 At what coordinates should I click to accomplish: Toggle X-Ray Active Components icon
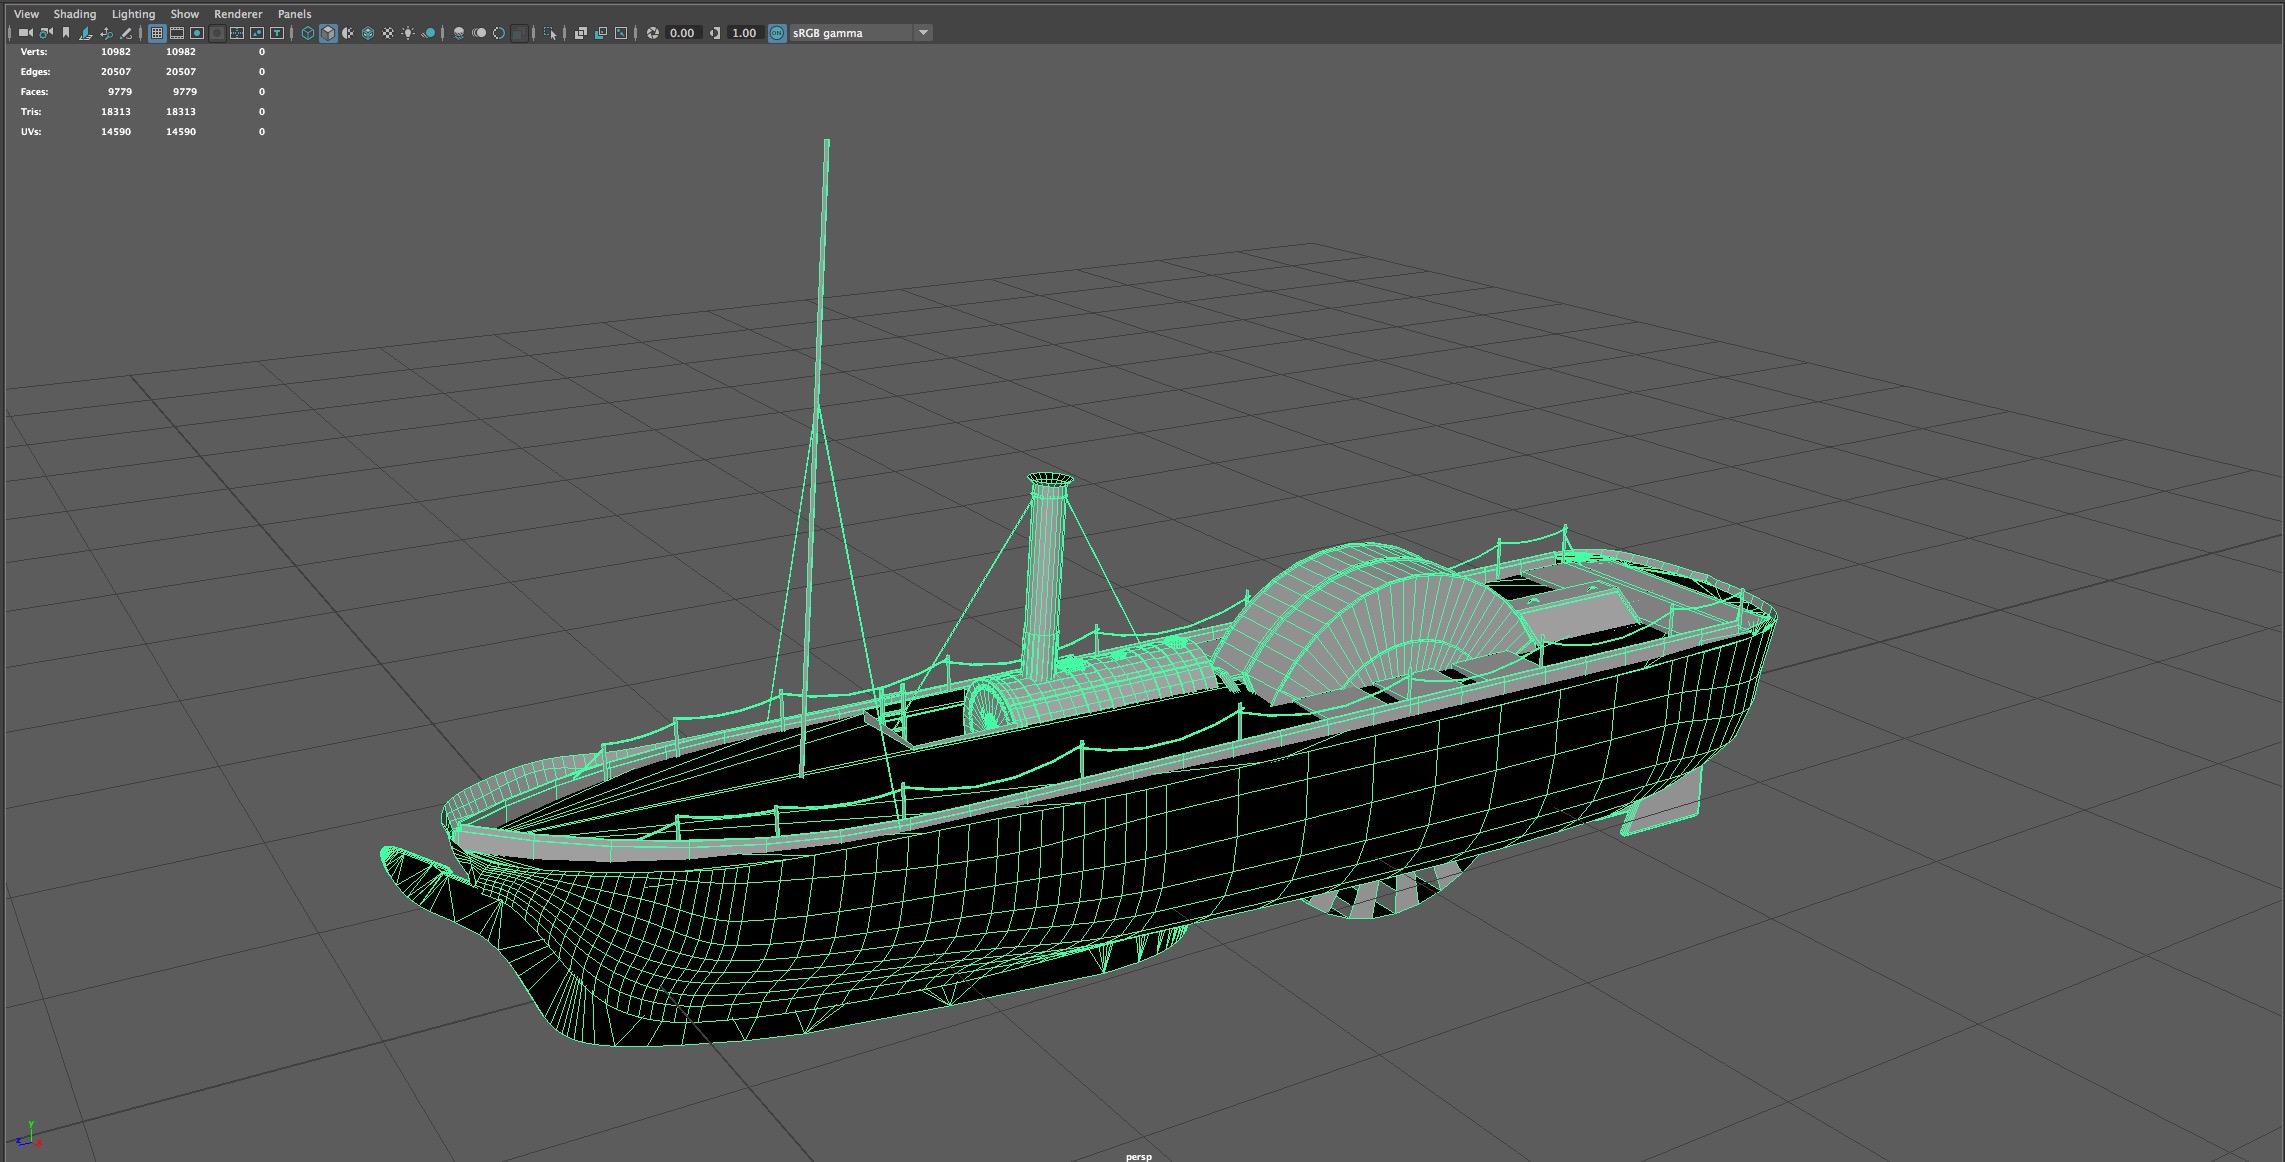(600, 33)
